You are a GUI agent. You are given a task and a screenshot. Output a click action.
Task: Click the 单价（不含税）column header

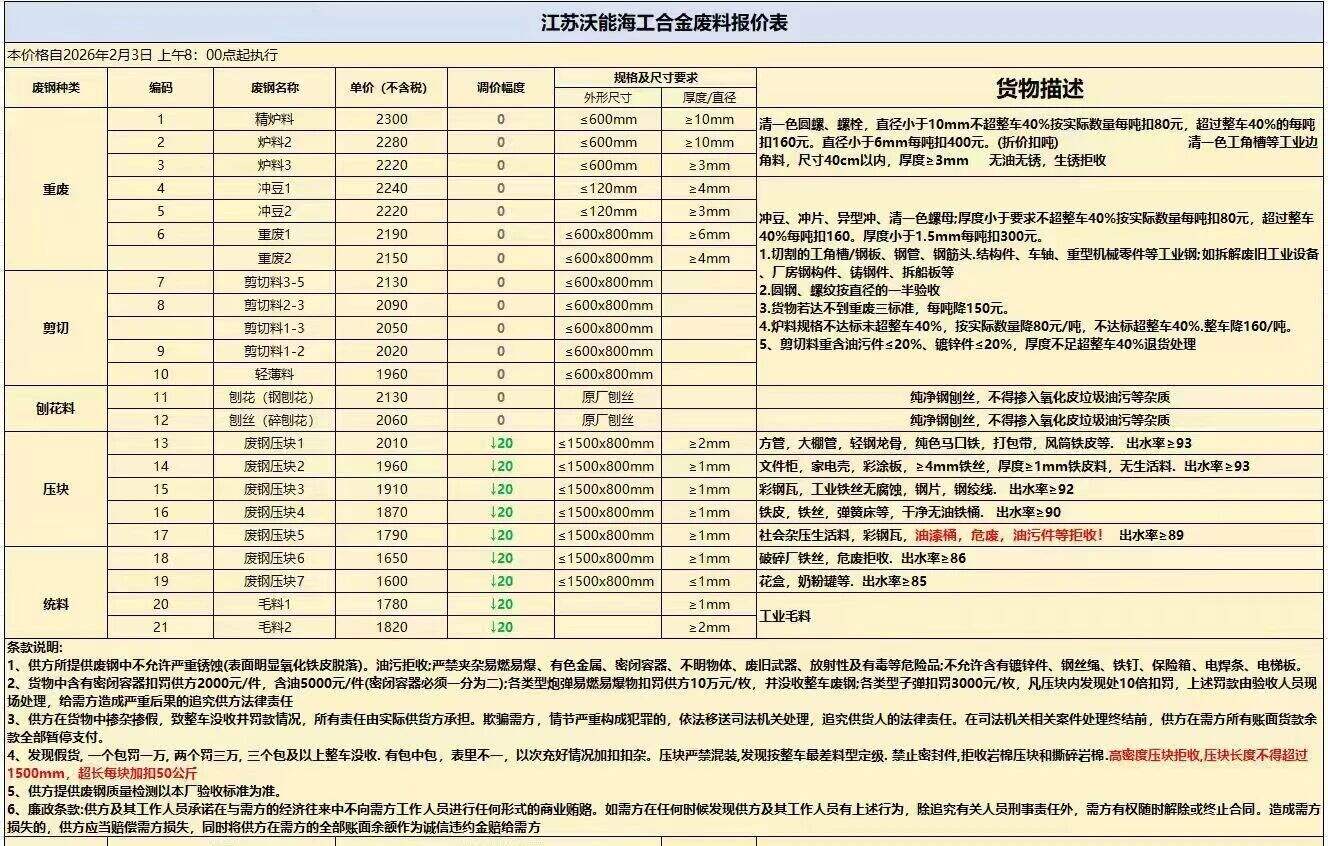(392, 88)
